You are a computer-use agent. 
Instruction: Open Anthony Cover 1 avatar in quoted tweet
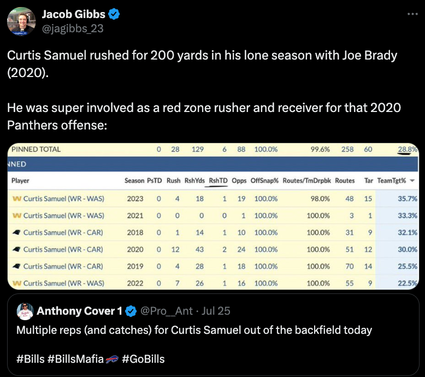click(25, 311)
